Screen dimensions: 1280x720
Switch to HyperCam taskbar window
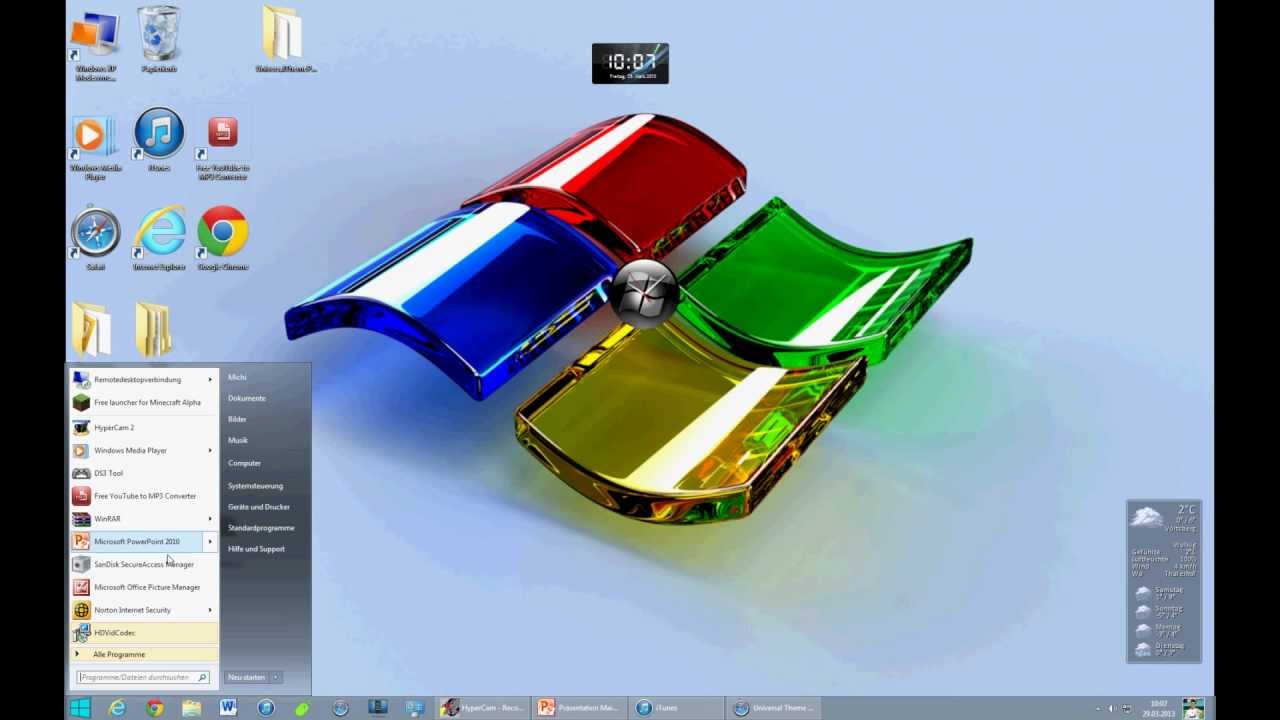point(483,708)
